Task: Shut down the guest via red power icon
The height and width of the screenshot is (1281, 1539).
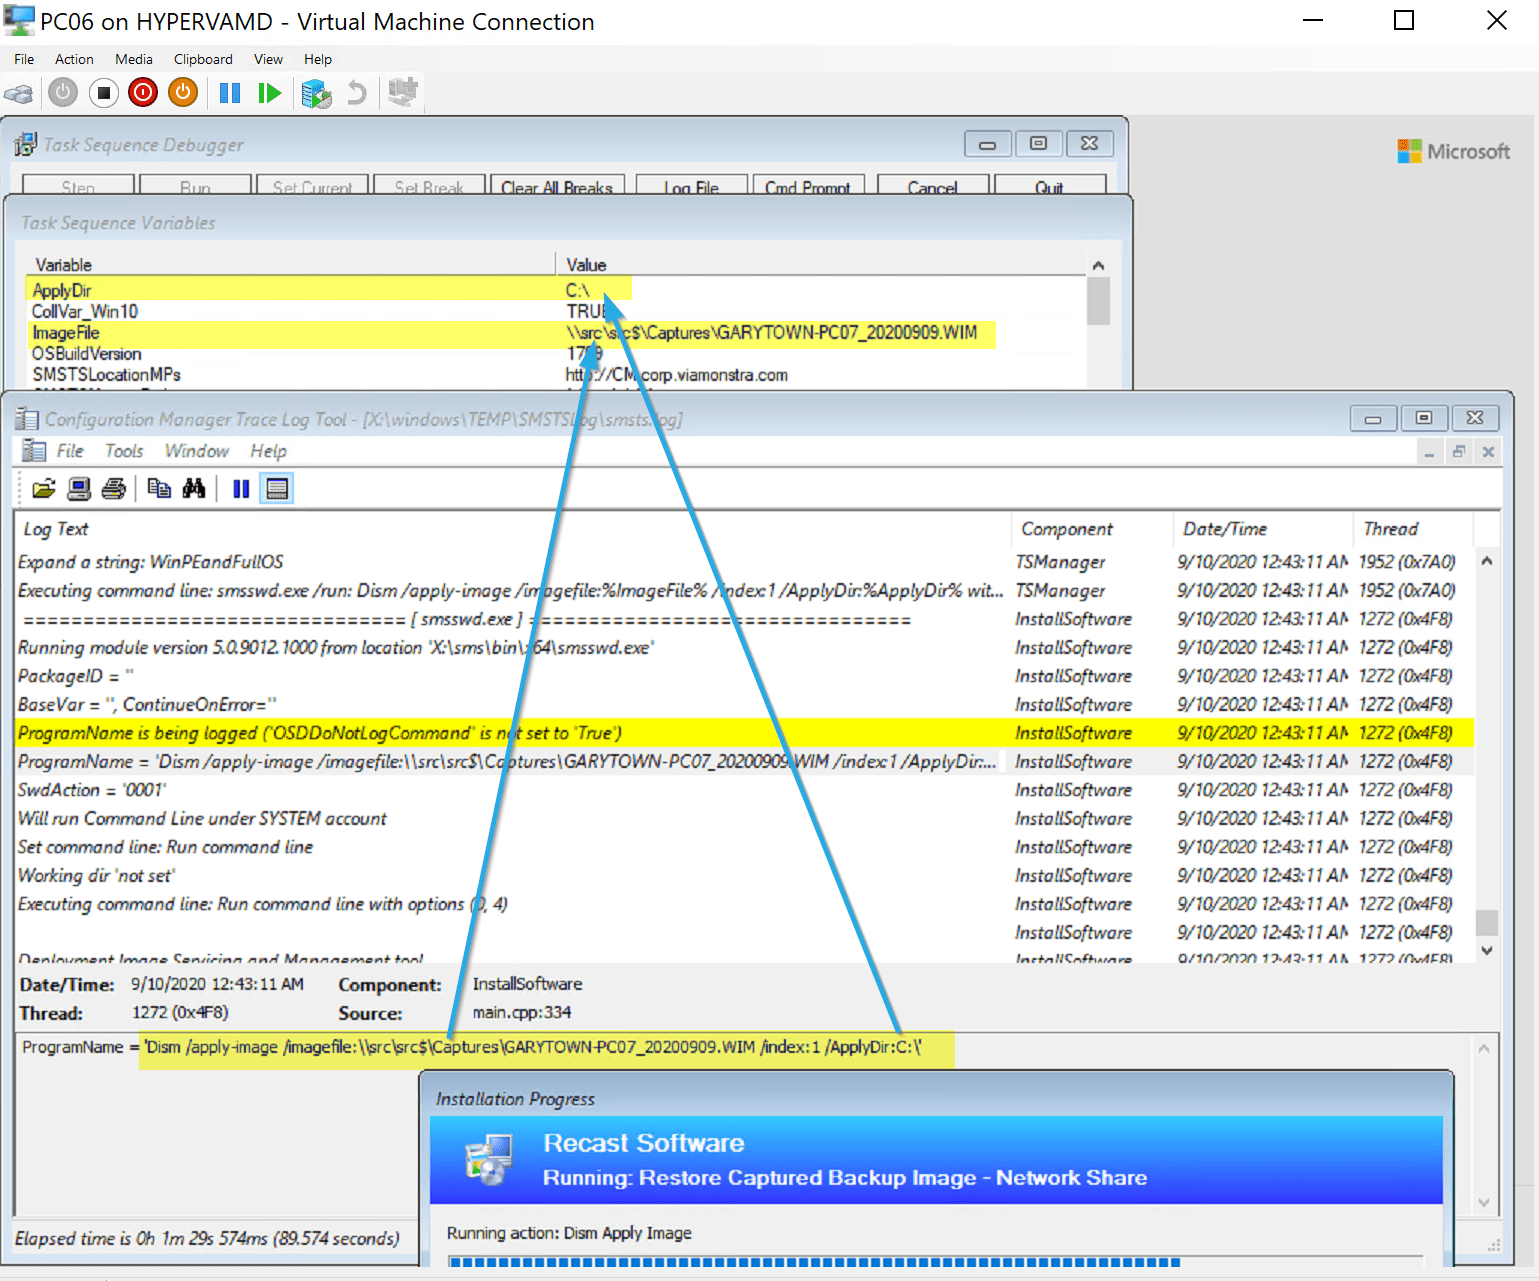Action: tap(143, 92)
